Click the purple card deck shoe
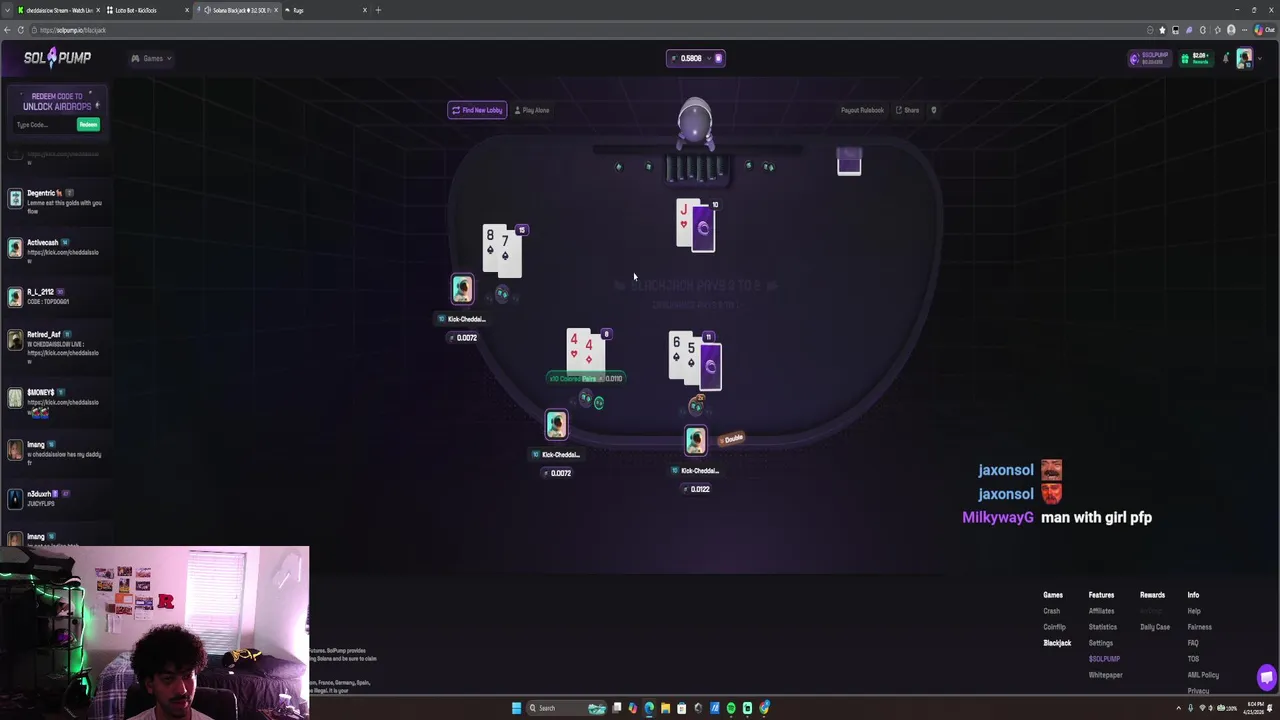1280x720 pixels. tap(849, 162)
